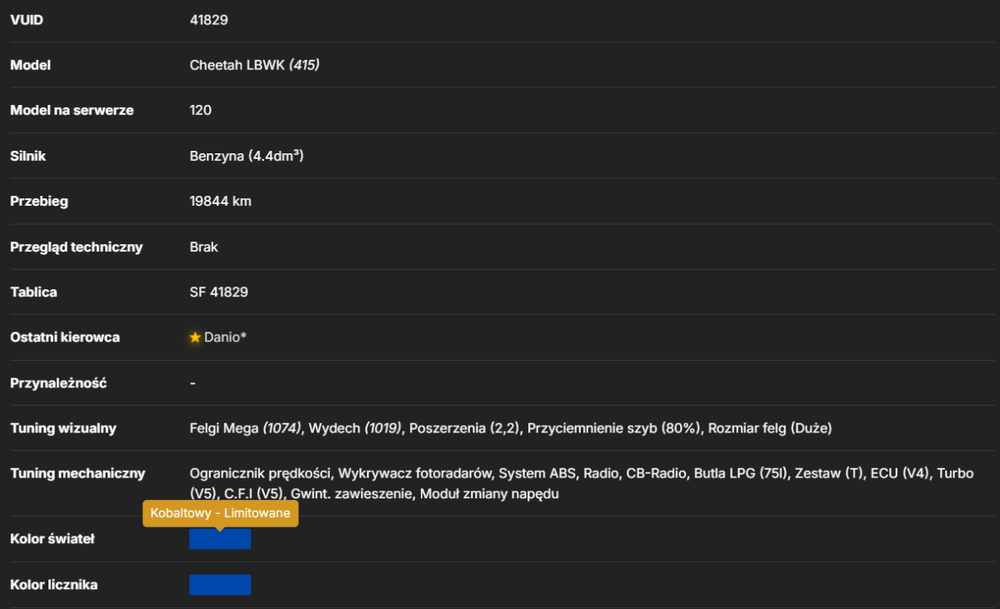Image resolution: width=1000 pixels, height=609 pixels.
Task: Click the Felgi Mega (1074) tuning entry
Action: (x=245, y=429)
